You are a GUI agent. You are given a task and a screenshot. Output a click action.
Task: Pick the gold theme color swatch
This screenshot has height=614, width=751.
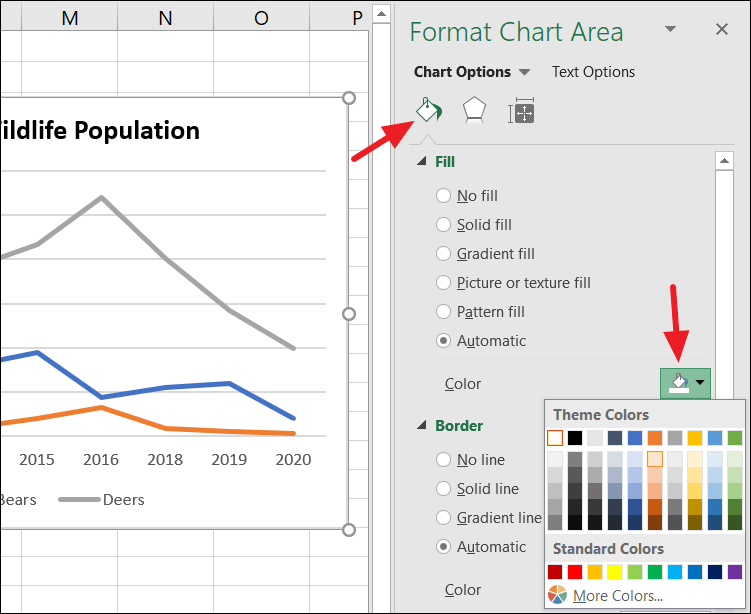pos(694,438)
